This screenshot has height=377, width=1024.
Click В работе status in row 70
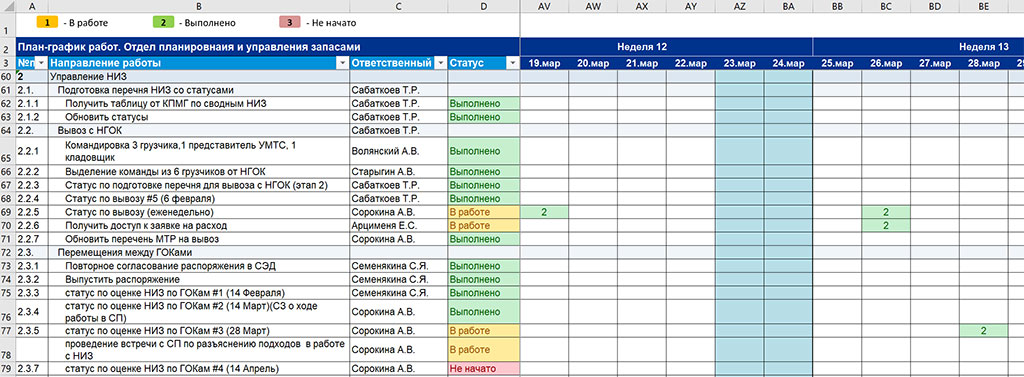(x=483, y=225)
